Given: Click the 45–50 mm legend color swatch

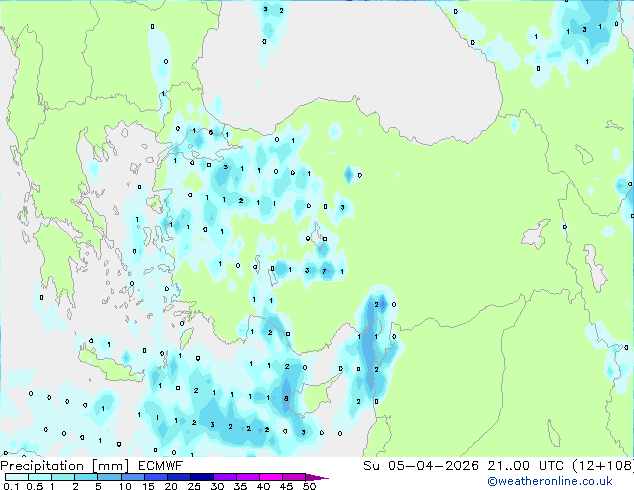Looking at the screenshot, I should pos(293,477).
